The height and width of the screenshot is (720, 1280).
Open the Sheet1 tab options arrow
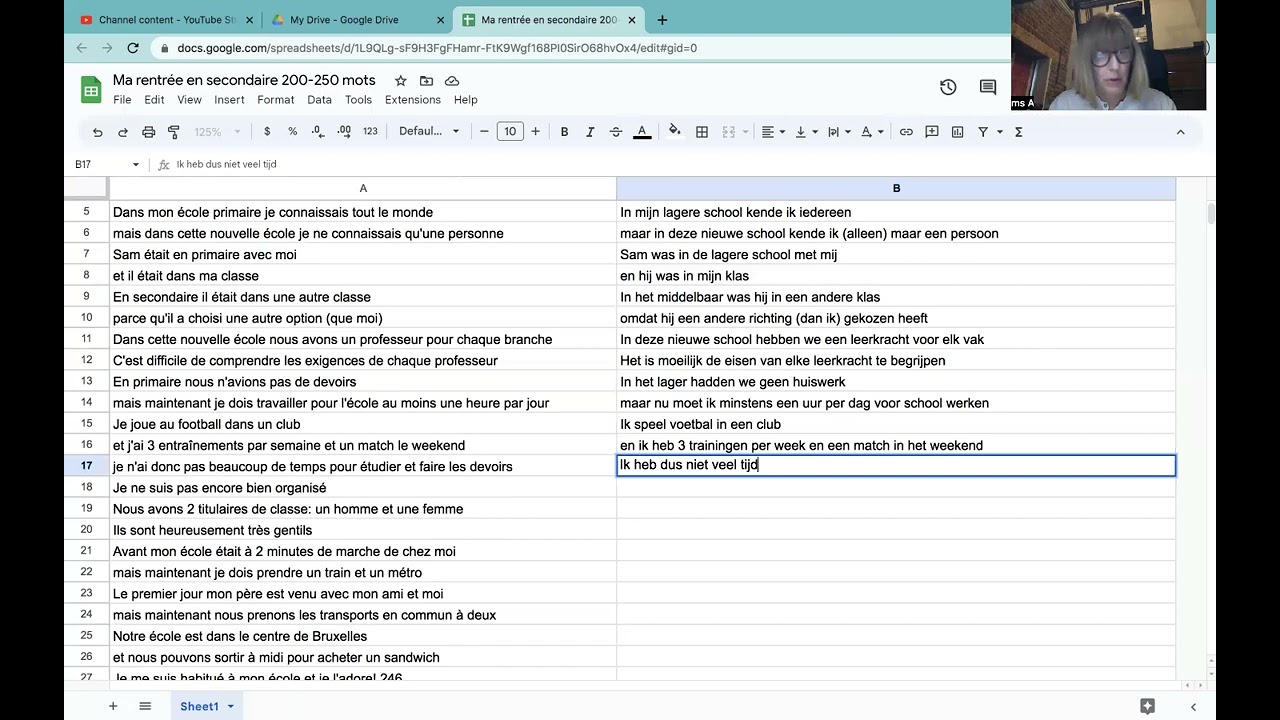[x=231, y=706]
